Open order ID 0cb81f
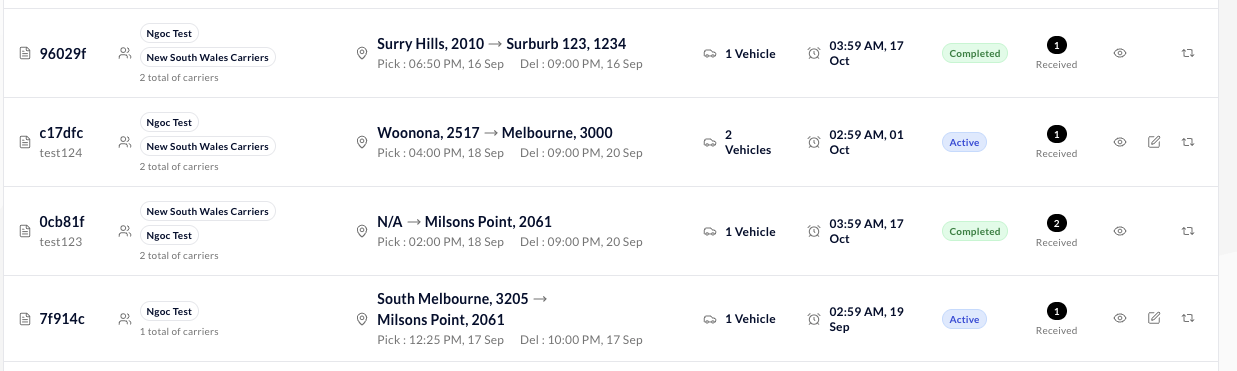 (x=62, y=222)
